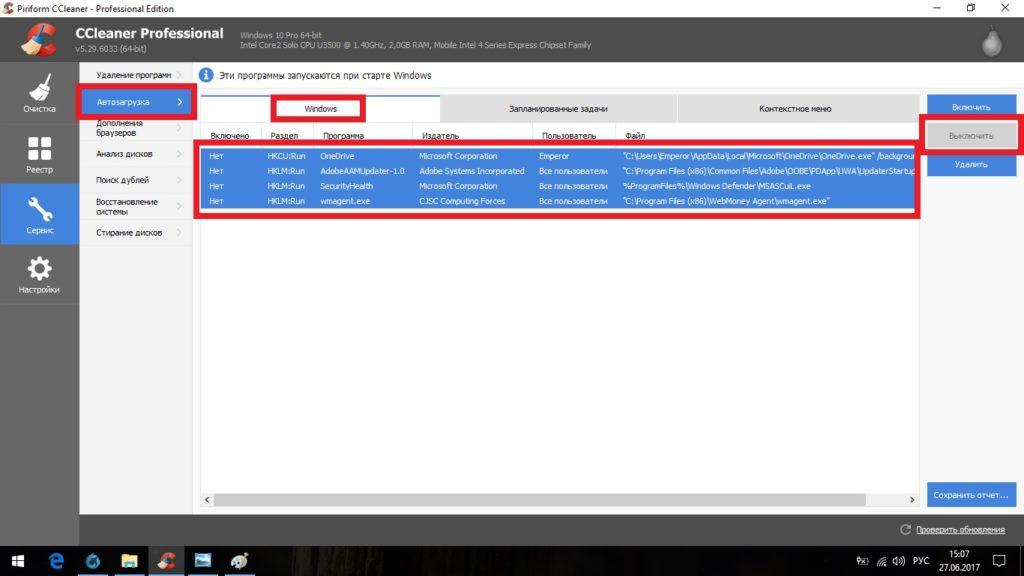The image size is (1024, 576).
Task: Open File Explorer from taskbar
Action: 129,561
